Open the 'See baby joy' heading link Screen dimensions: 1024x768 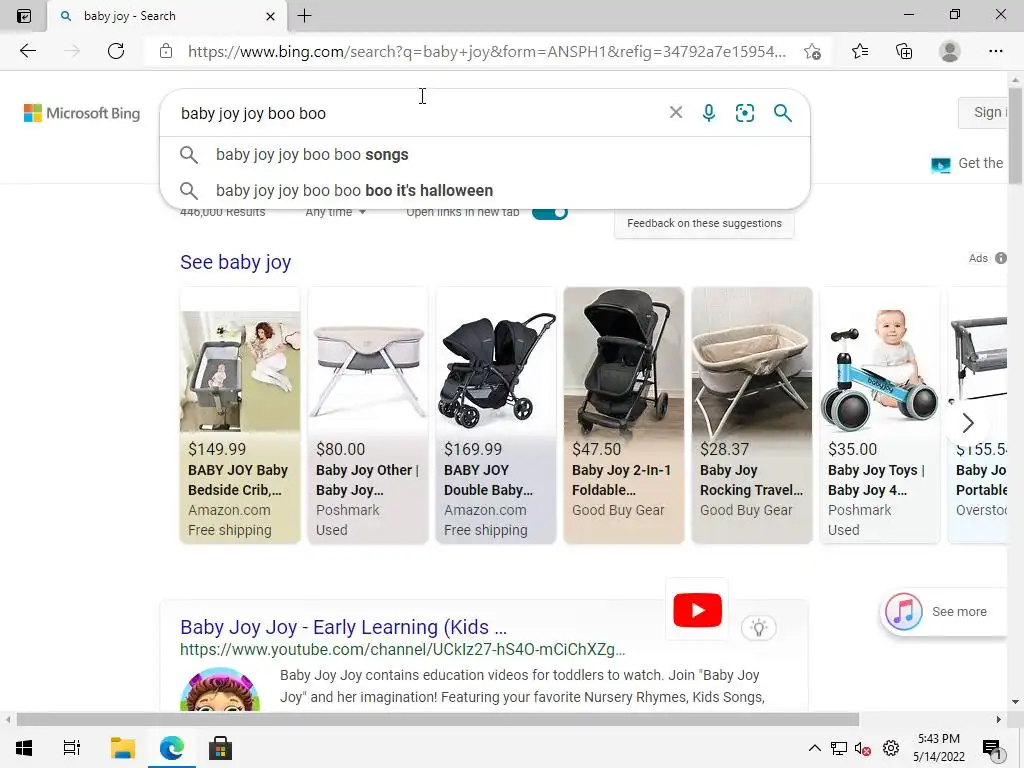point(236,262)
